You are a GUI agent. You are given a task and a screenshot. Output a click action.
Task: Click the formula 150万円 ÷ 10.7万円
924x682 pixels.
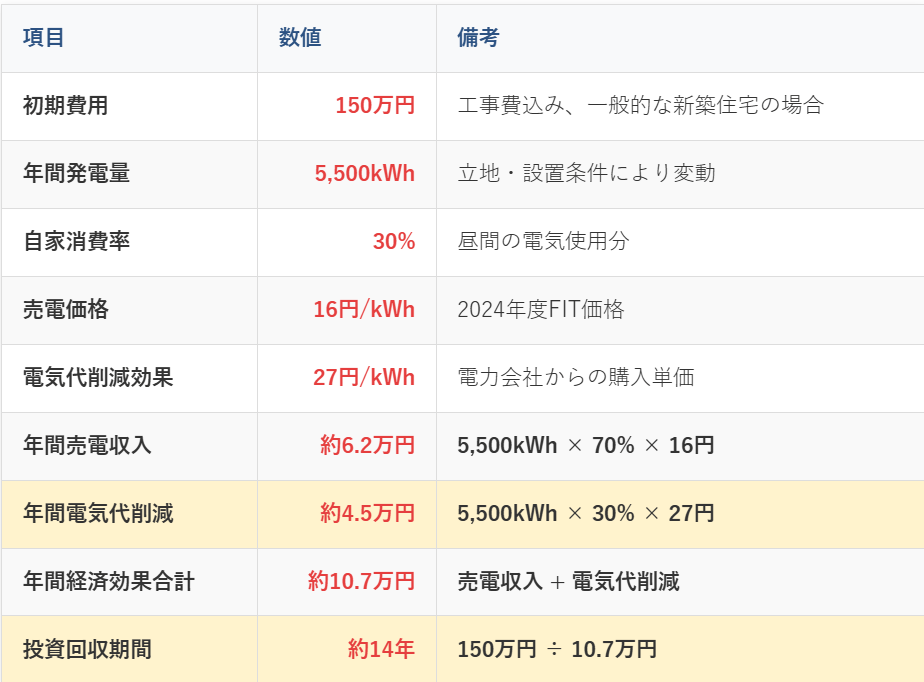tap(557, 650)
